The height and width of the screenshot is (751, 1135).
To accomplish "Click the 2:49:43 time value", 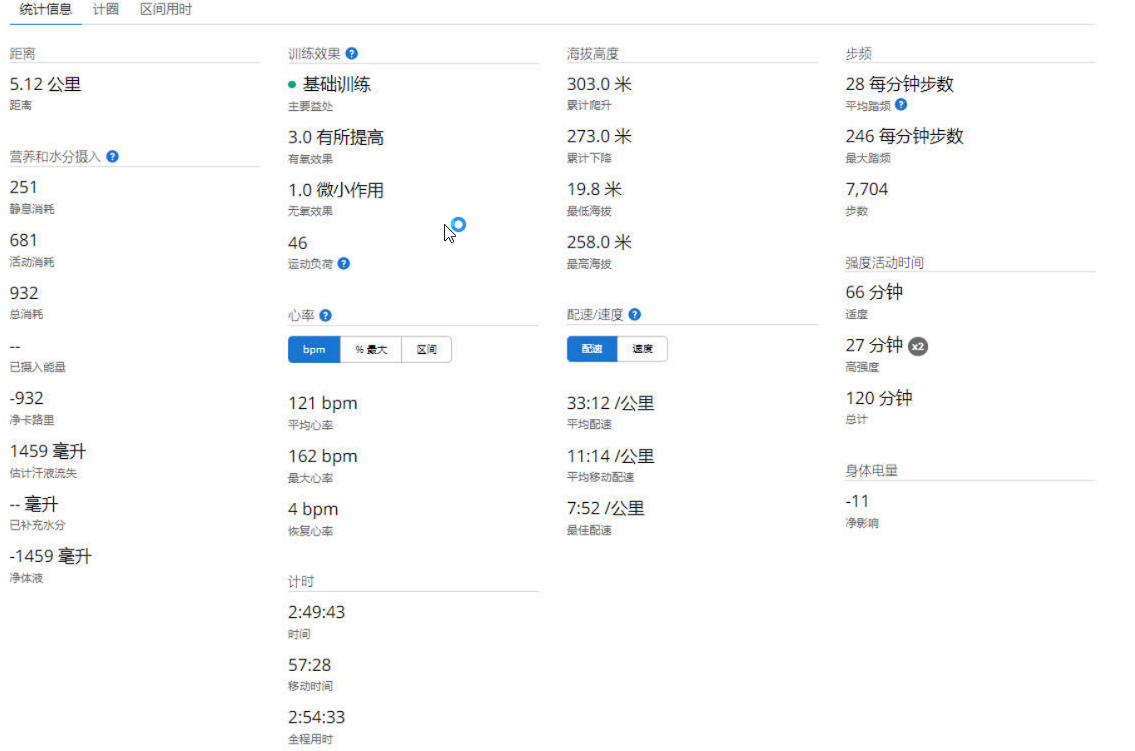I will point(316,612).
